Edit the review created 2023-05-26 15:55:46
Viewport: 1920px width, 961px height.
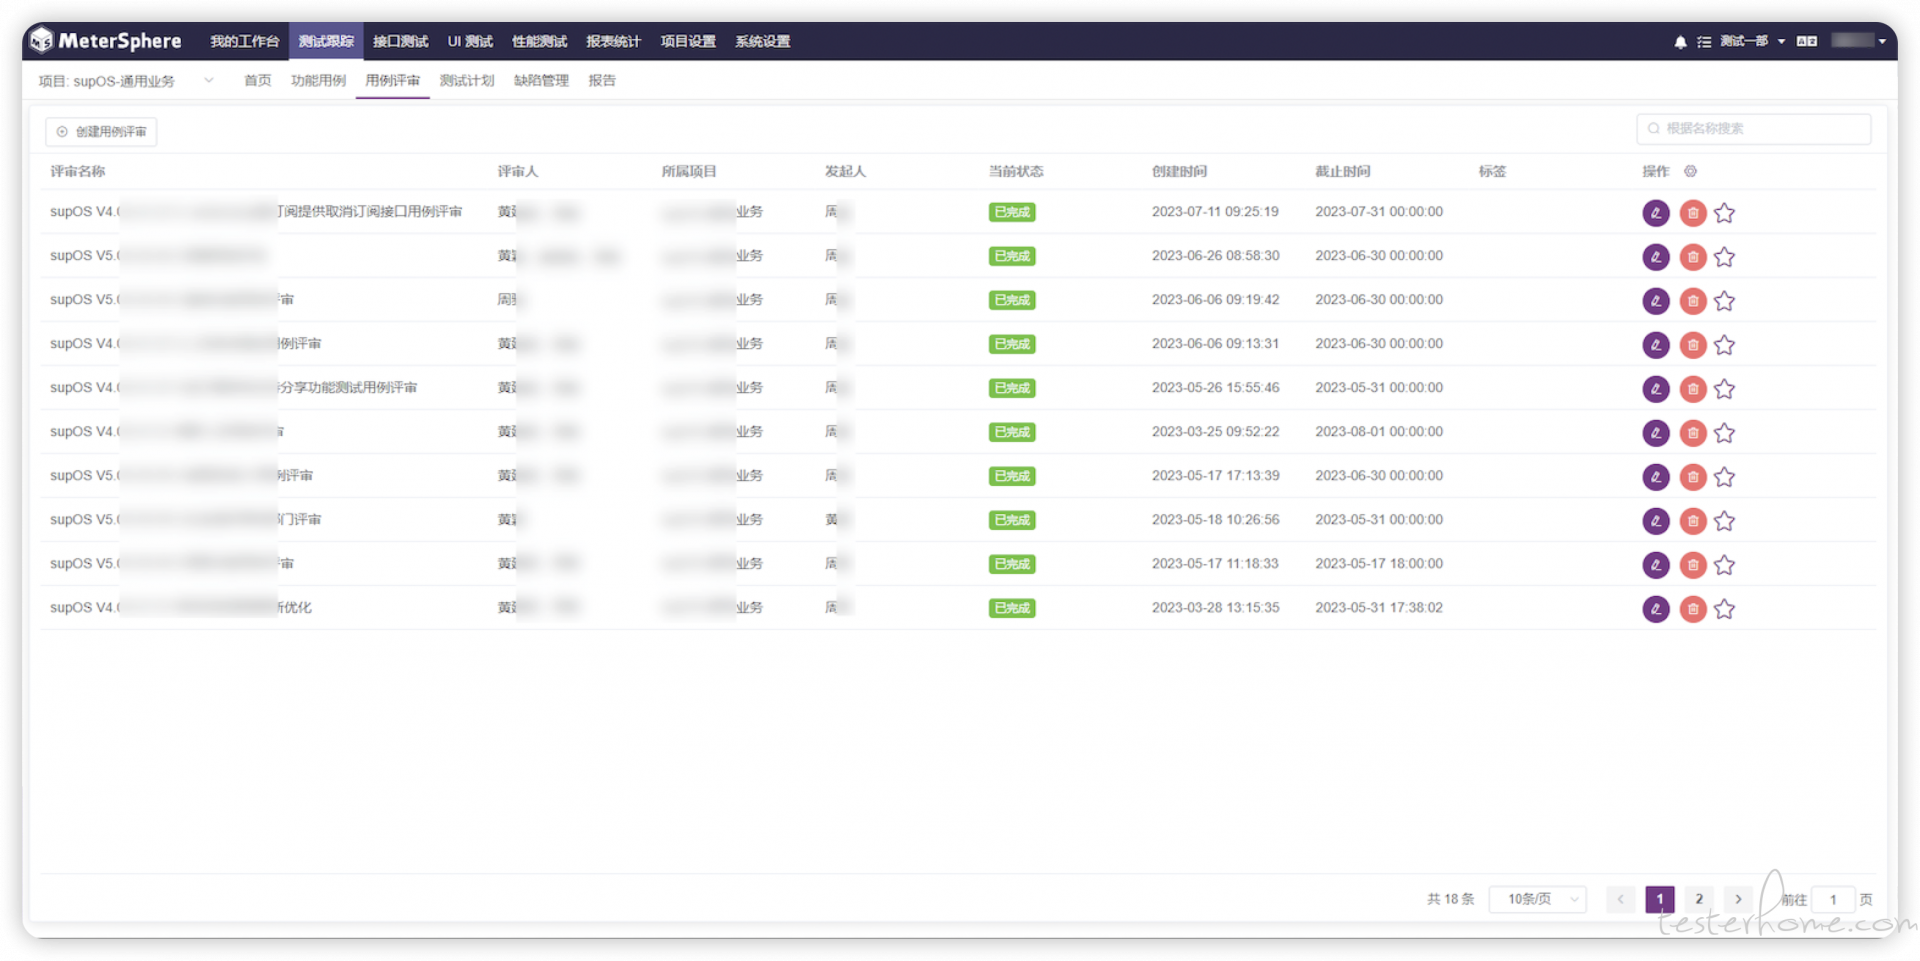pyautogui.click(x=1656, y=389)
